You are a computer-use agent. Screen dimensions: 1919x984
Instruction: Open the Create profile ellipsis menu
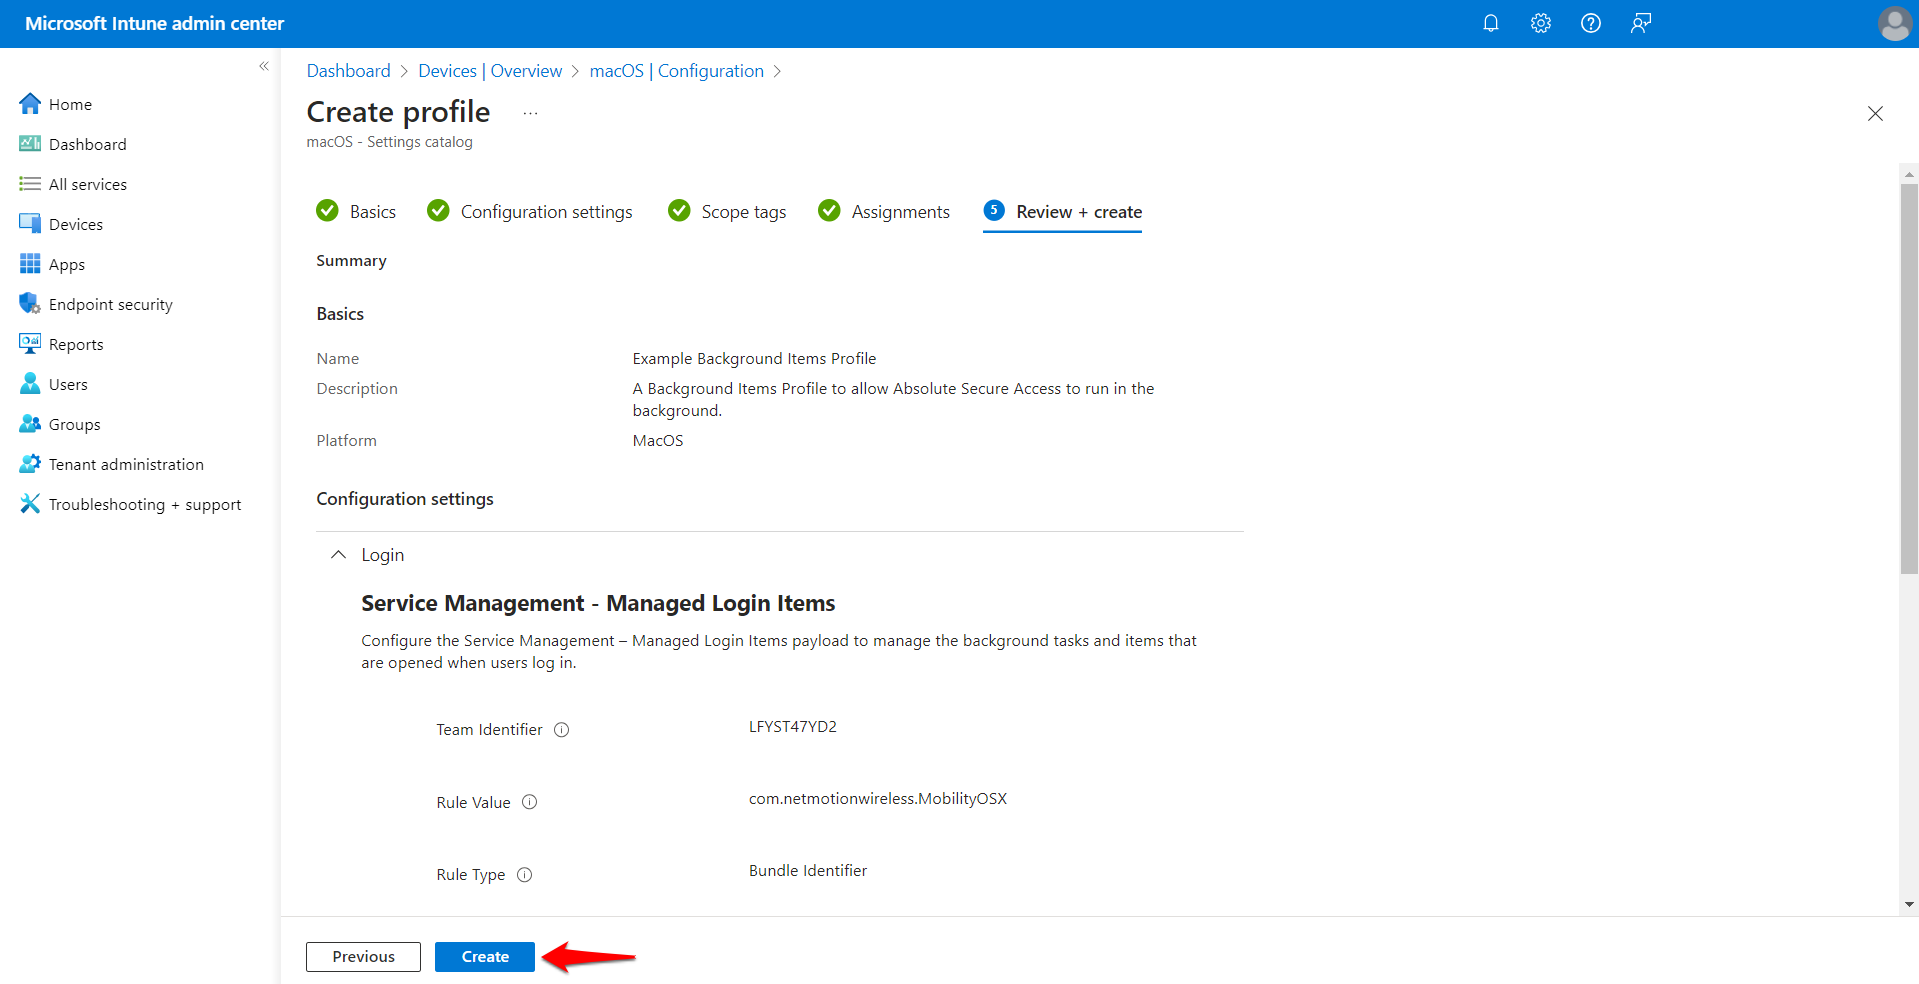(x=530, y=113)
